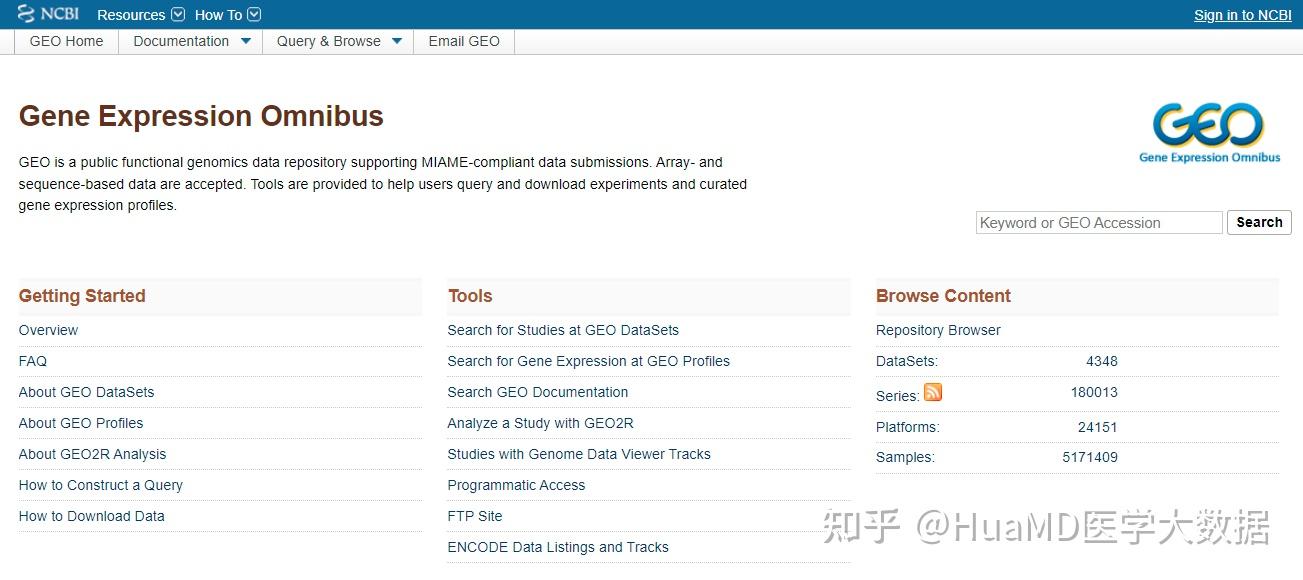Open the FAQ link

pyautogui.click(x=33, y=361)
